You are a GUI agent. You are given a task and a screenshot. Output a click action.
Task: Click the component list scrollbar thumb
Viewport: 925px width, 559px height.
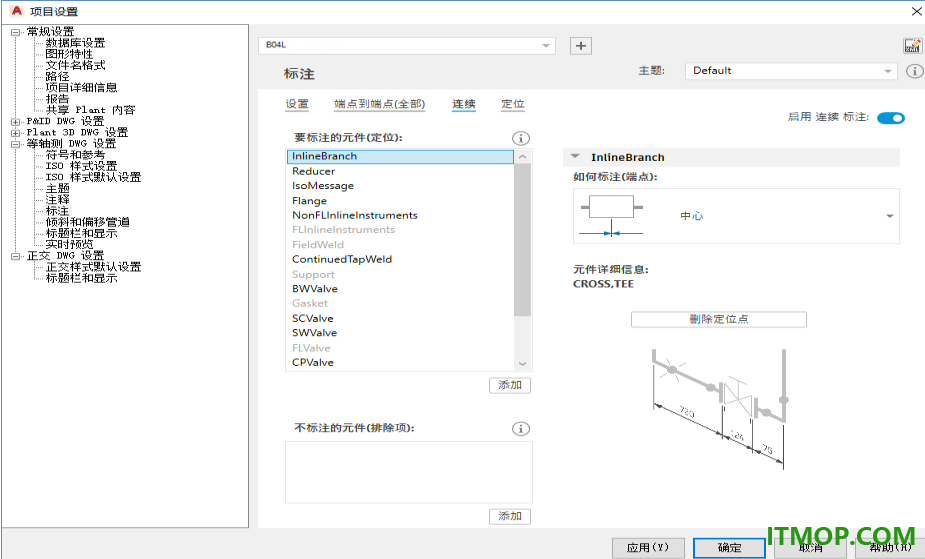coord(522,240)
